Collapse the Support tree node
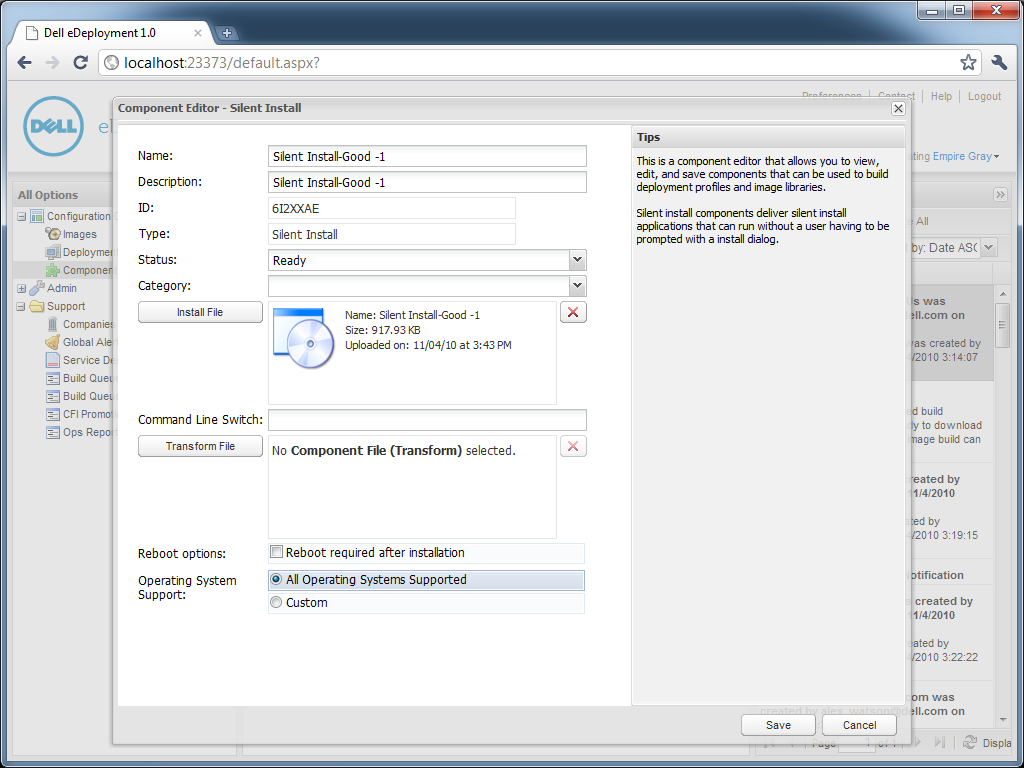This screenshot has height=768, width=1024. coord(22,306)
